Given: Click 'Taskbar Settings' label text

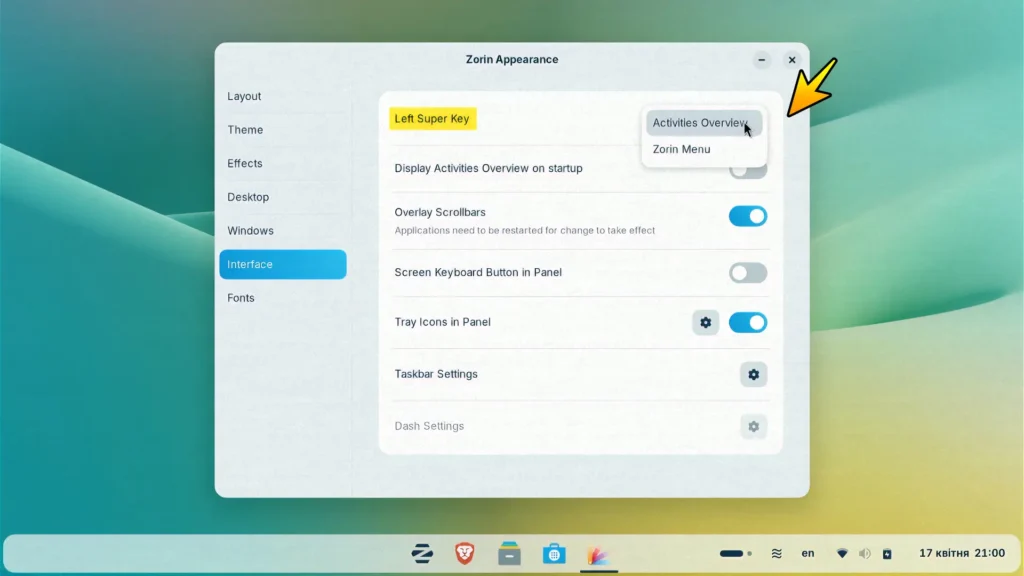Looking at the screenshot, I should coord(436,374).
